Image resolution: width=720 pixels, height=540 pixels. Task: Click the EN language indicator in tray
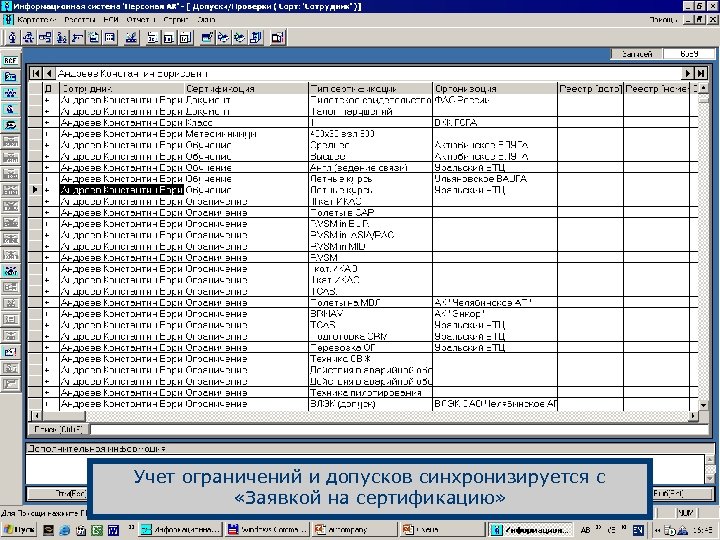638,530
